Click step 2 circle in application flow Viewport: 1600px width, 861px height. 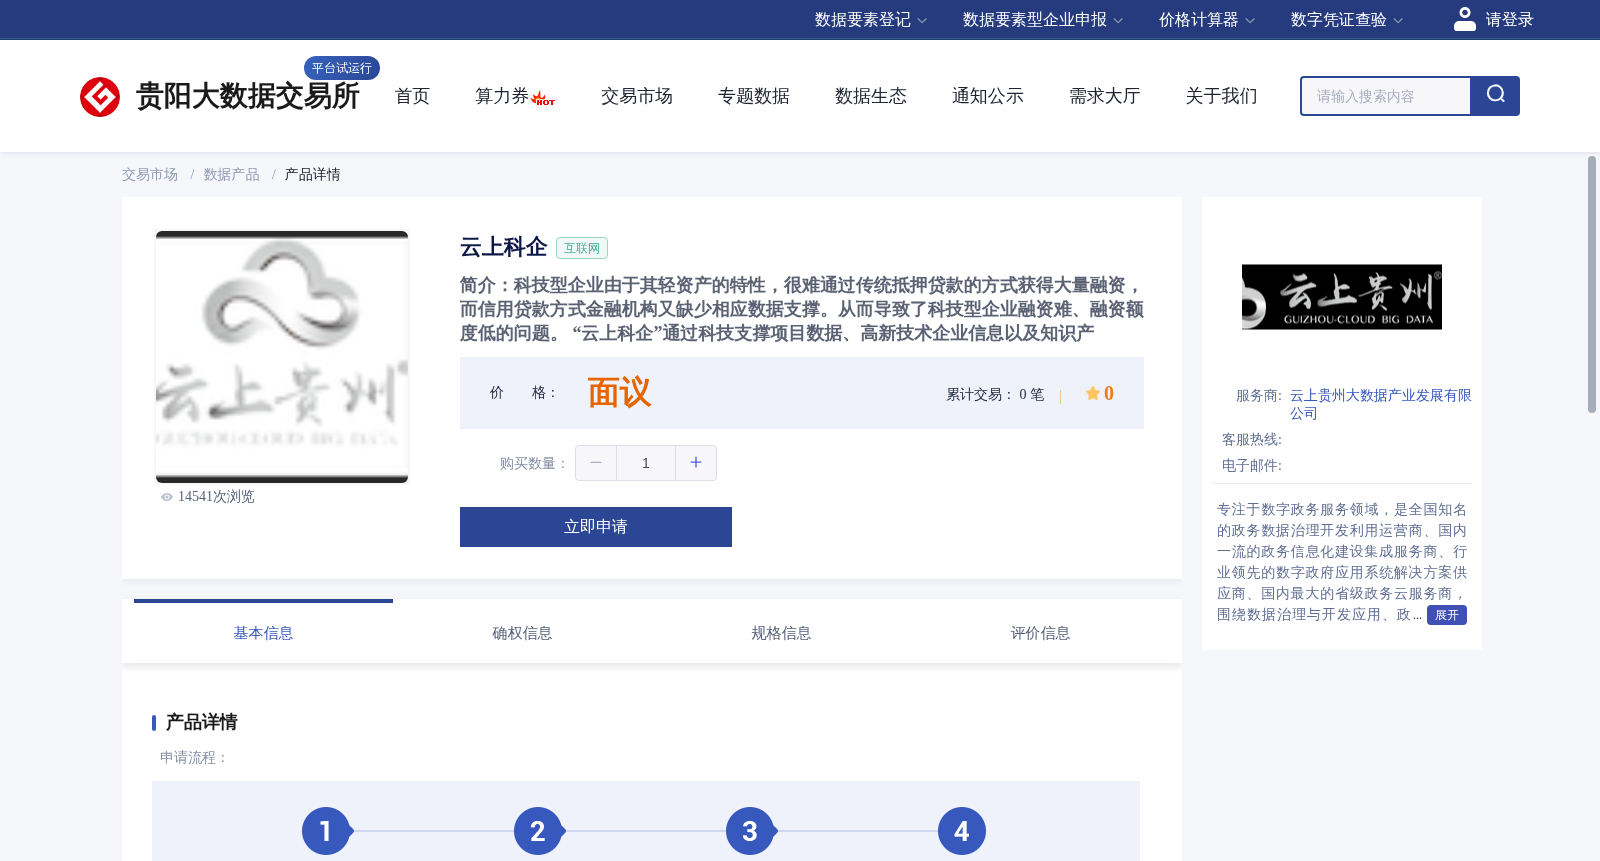(x=538, y=831)
